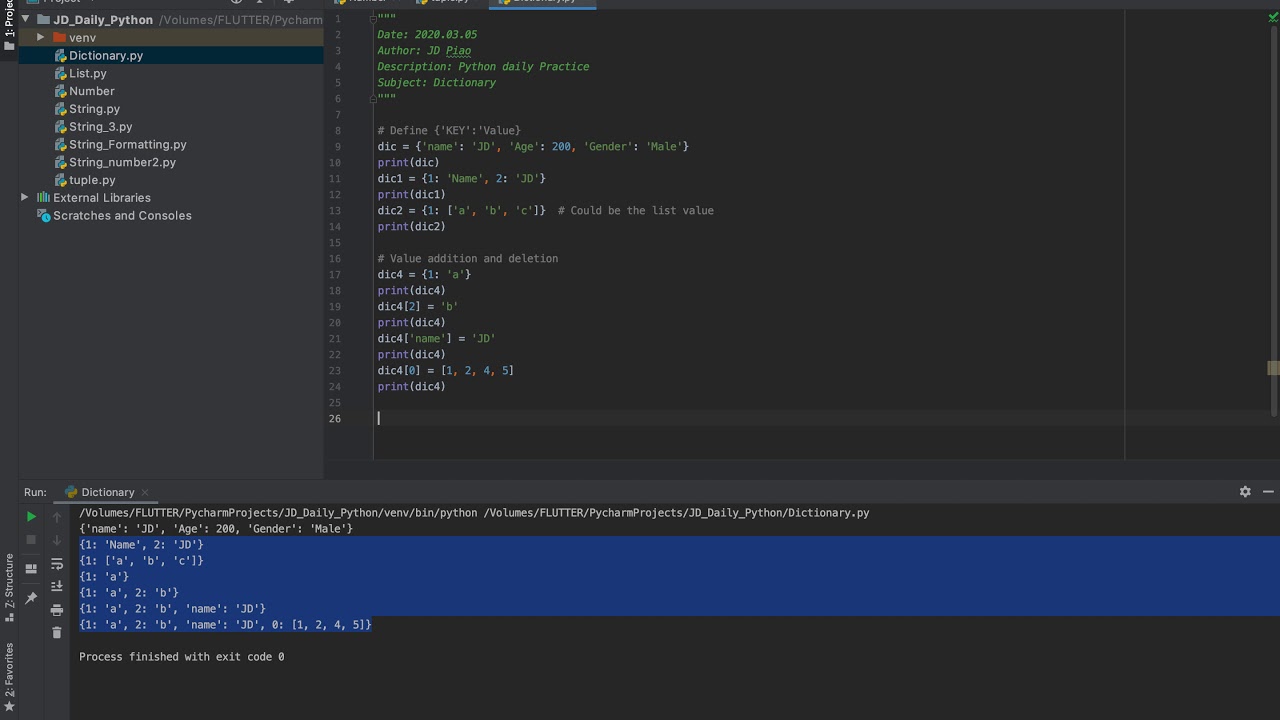Expand External Libraries node
Viewport: 1280px width, 720px height.
25,197
